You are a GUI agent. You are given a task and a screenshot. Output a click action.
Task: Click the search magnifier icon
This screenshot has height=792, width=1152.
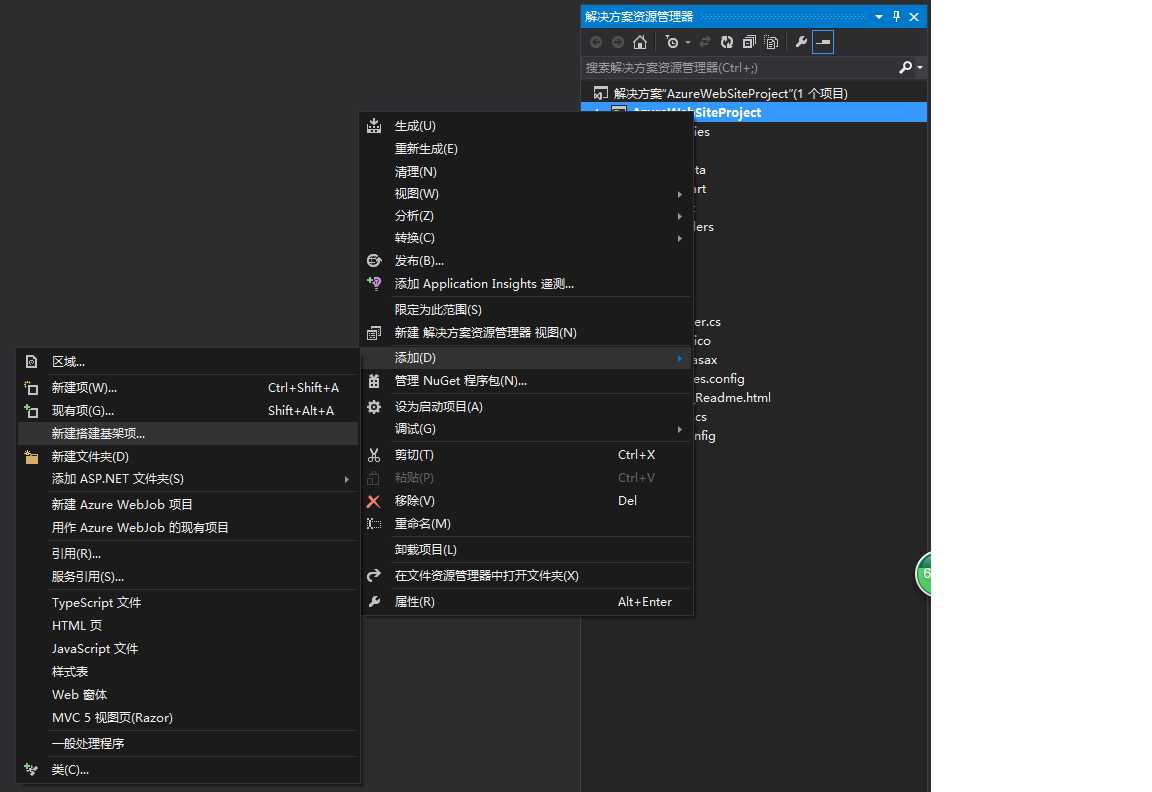tap(905, 68)
